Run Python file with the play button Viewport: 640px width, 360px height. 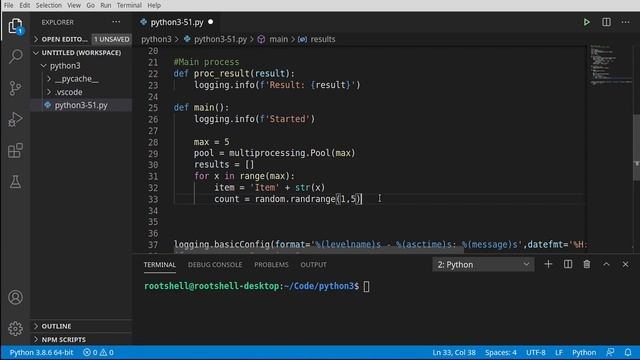point(587,22)
